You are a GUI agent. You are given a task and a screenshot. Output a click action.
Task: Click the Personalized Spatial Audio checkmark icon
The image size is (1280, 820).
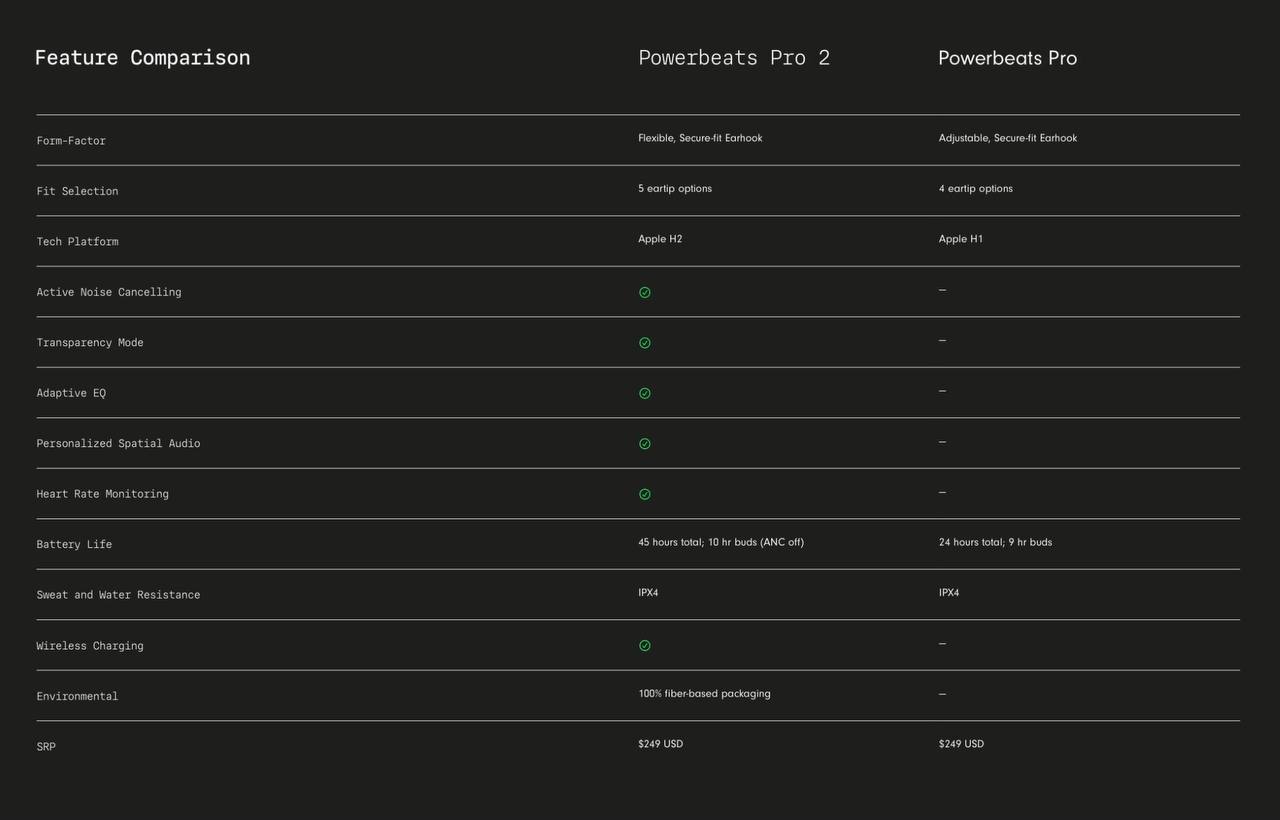point(644,444)
